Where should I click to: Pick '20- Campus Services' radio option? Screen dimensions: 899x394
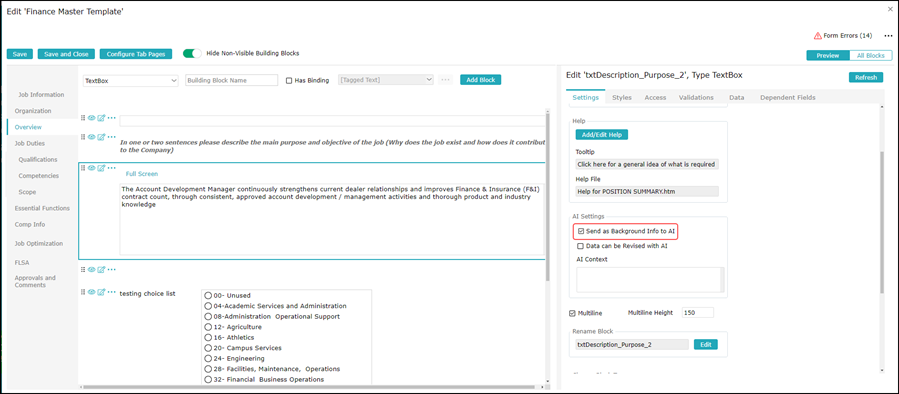(x=208, y=348)
